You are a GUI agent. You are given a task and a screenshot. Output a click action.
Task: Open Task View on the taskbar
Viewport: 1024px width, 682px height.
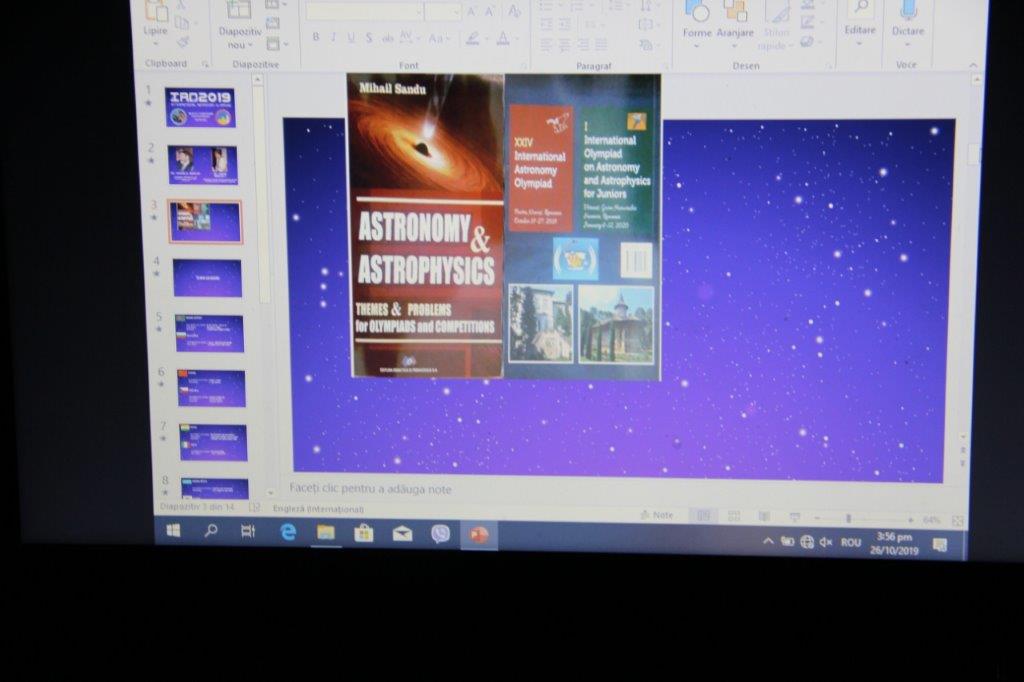coord(248,532)
